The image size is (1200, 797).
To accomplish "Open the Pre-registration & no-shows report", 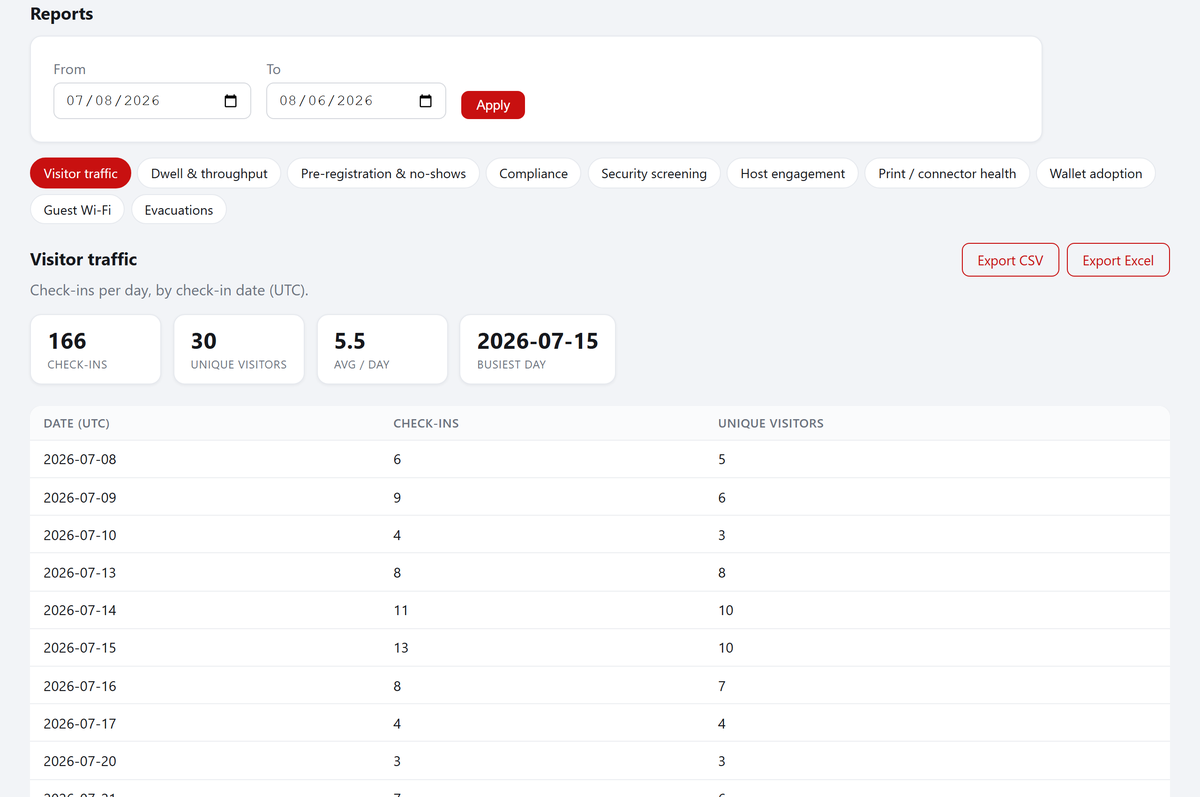I will coord(383,173).
